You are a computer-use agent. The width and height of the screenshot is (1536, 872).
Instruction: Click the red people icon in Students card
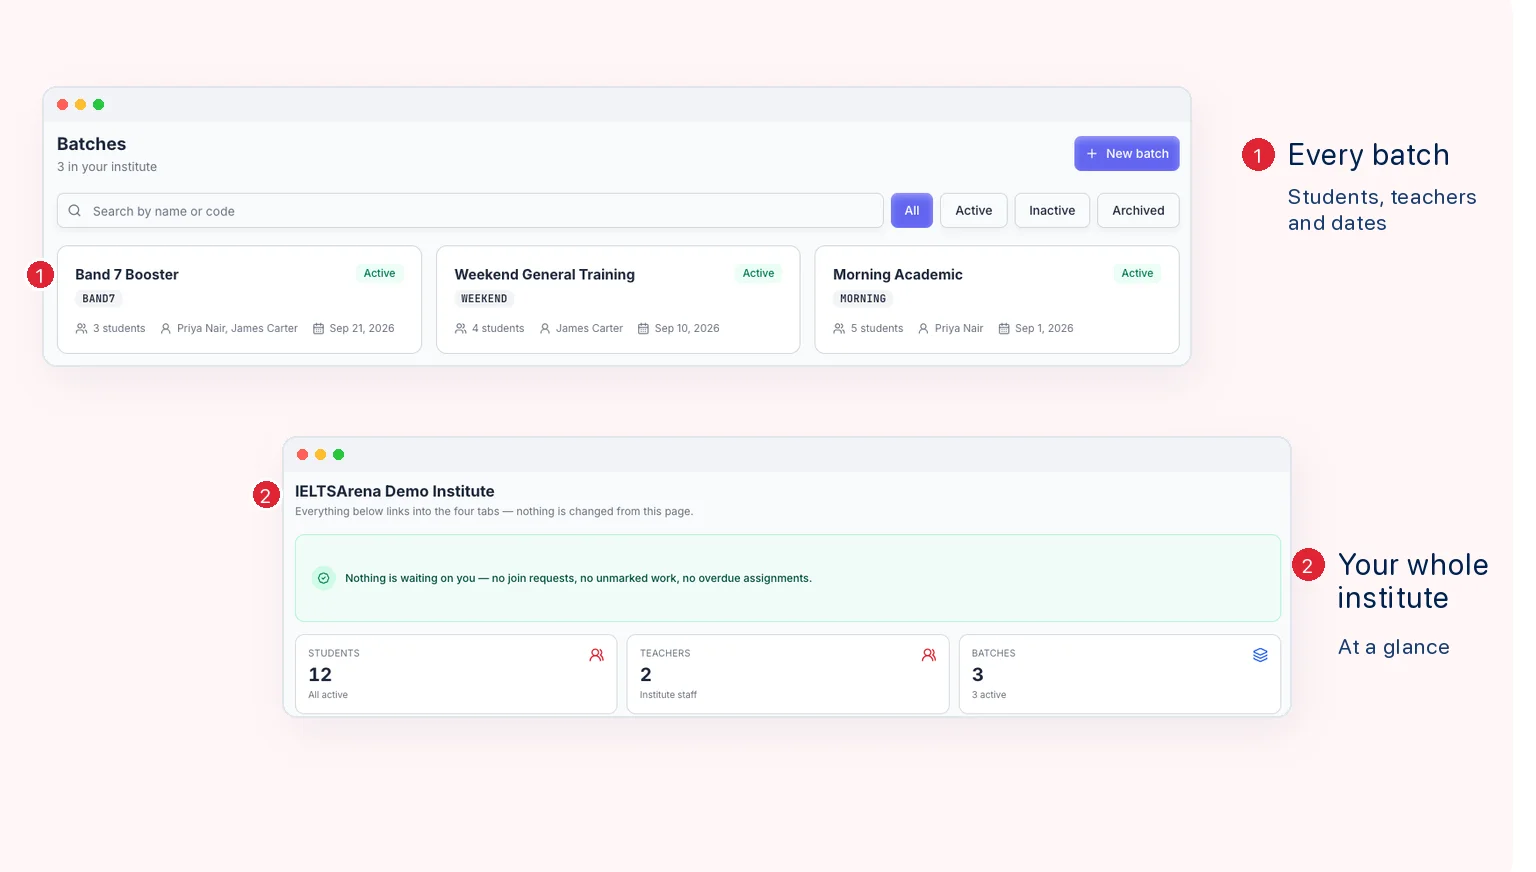tap(597, 655)
